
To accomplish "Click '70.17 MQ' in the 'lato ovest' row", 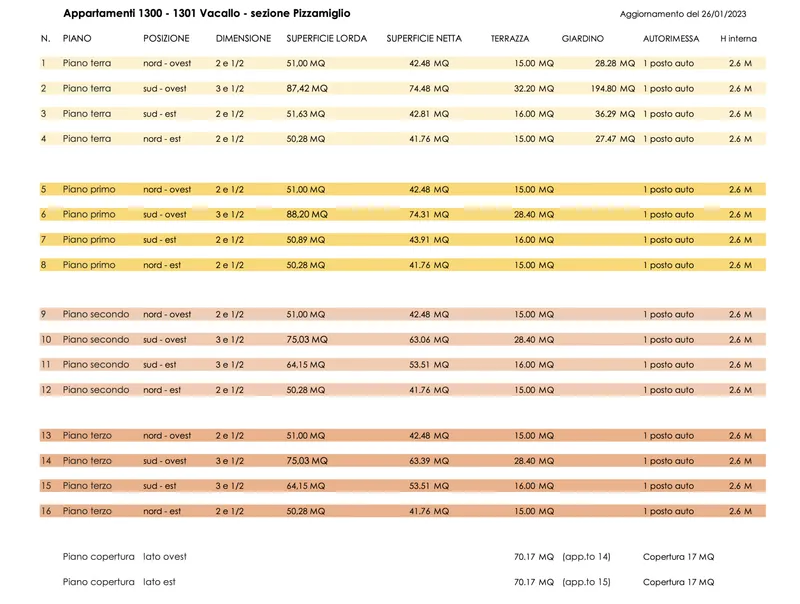I will click(x=534, y=557).
